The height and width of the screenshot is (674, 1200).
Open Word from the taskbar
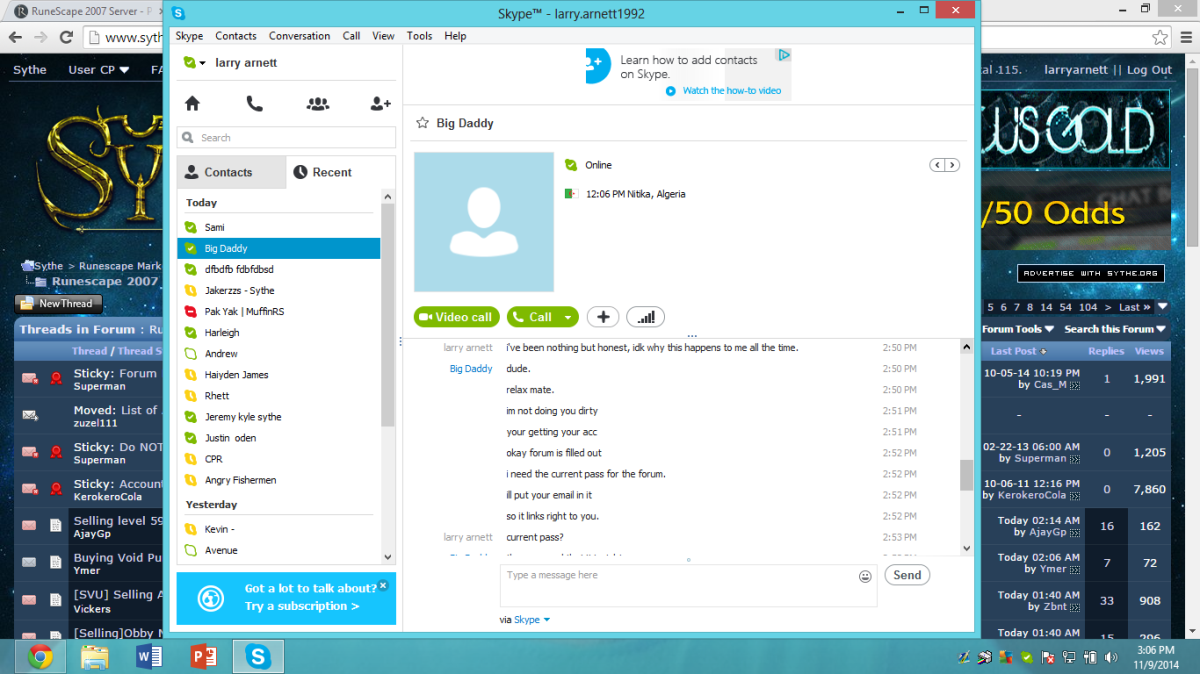[149, 657]
